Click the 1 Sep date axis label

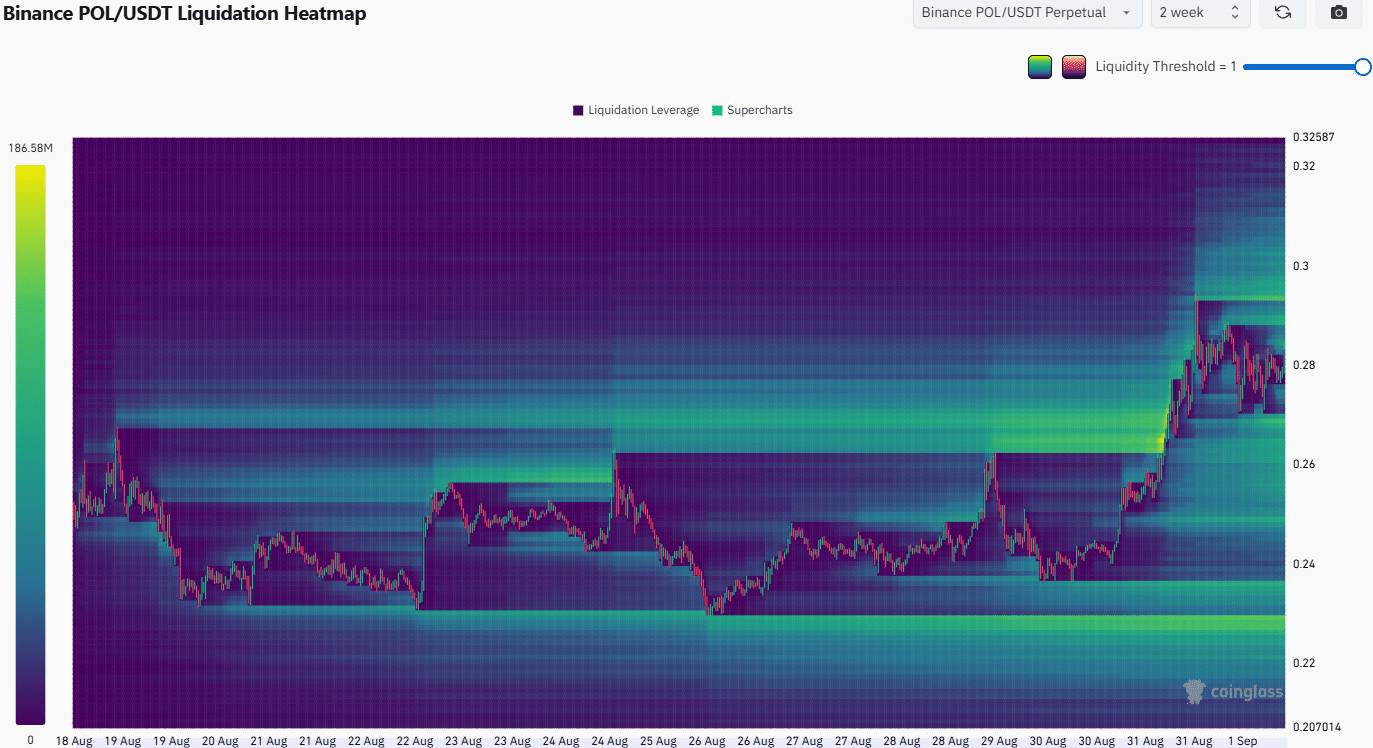pyautogui.click(x=1241, y=741)
